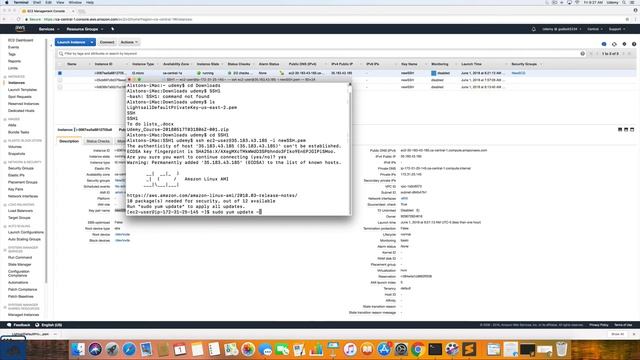Open the account user dropdown

(x=561, y=29)
